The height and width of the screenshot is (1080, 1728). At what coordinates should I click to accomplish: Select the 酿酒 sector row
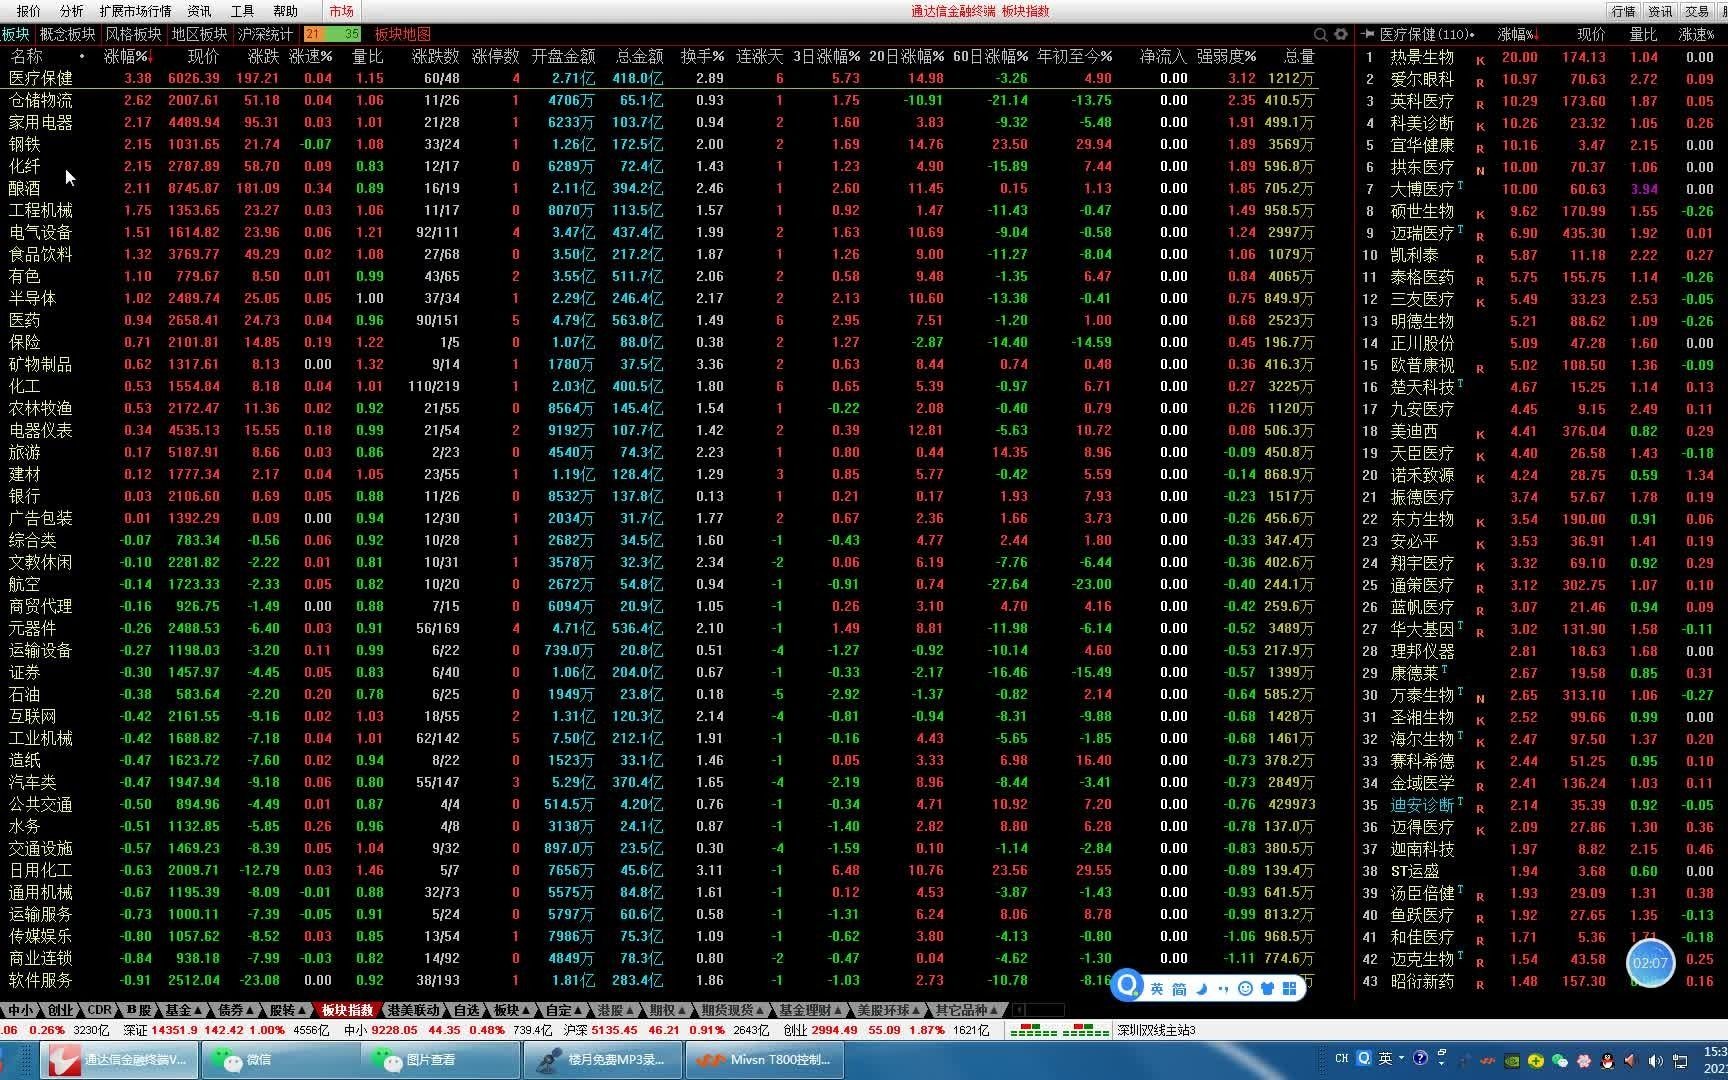[x=660, y=188]
